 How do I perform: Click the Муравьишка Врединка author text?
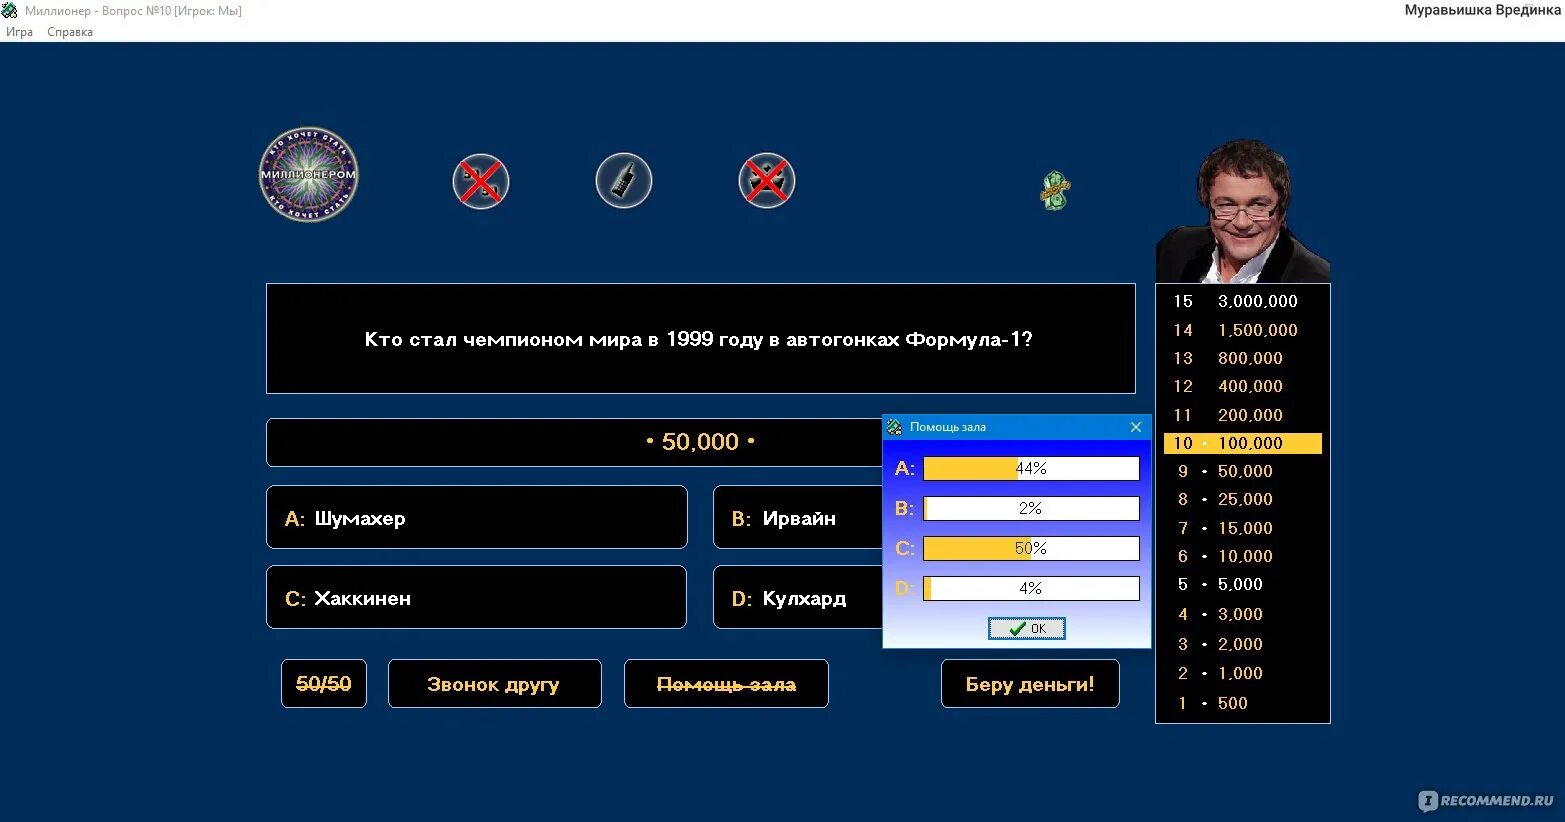tap(1482, 10)
